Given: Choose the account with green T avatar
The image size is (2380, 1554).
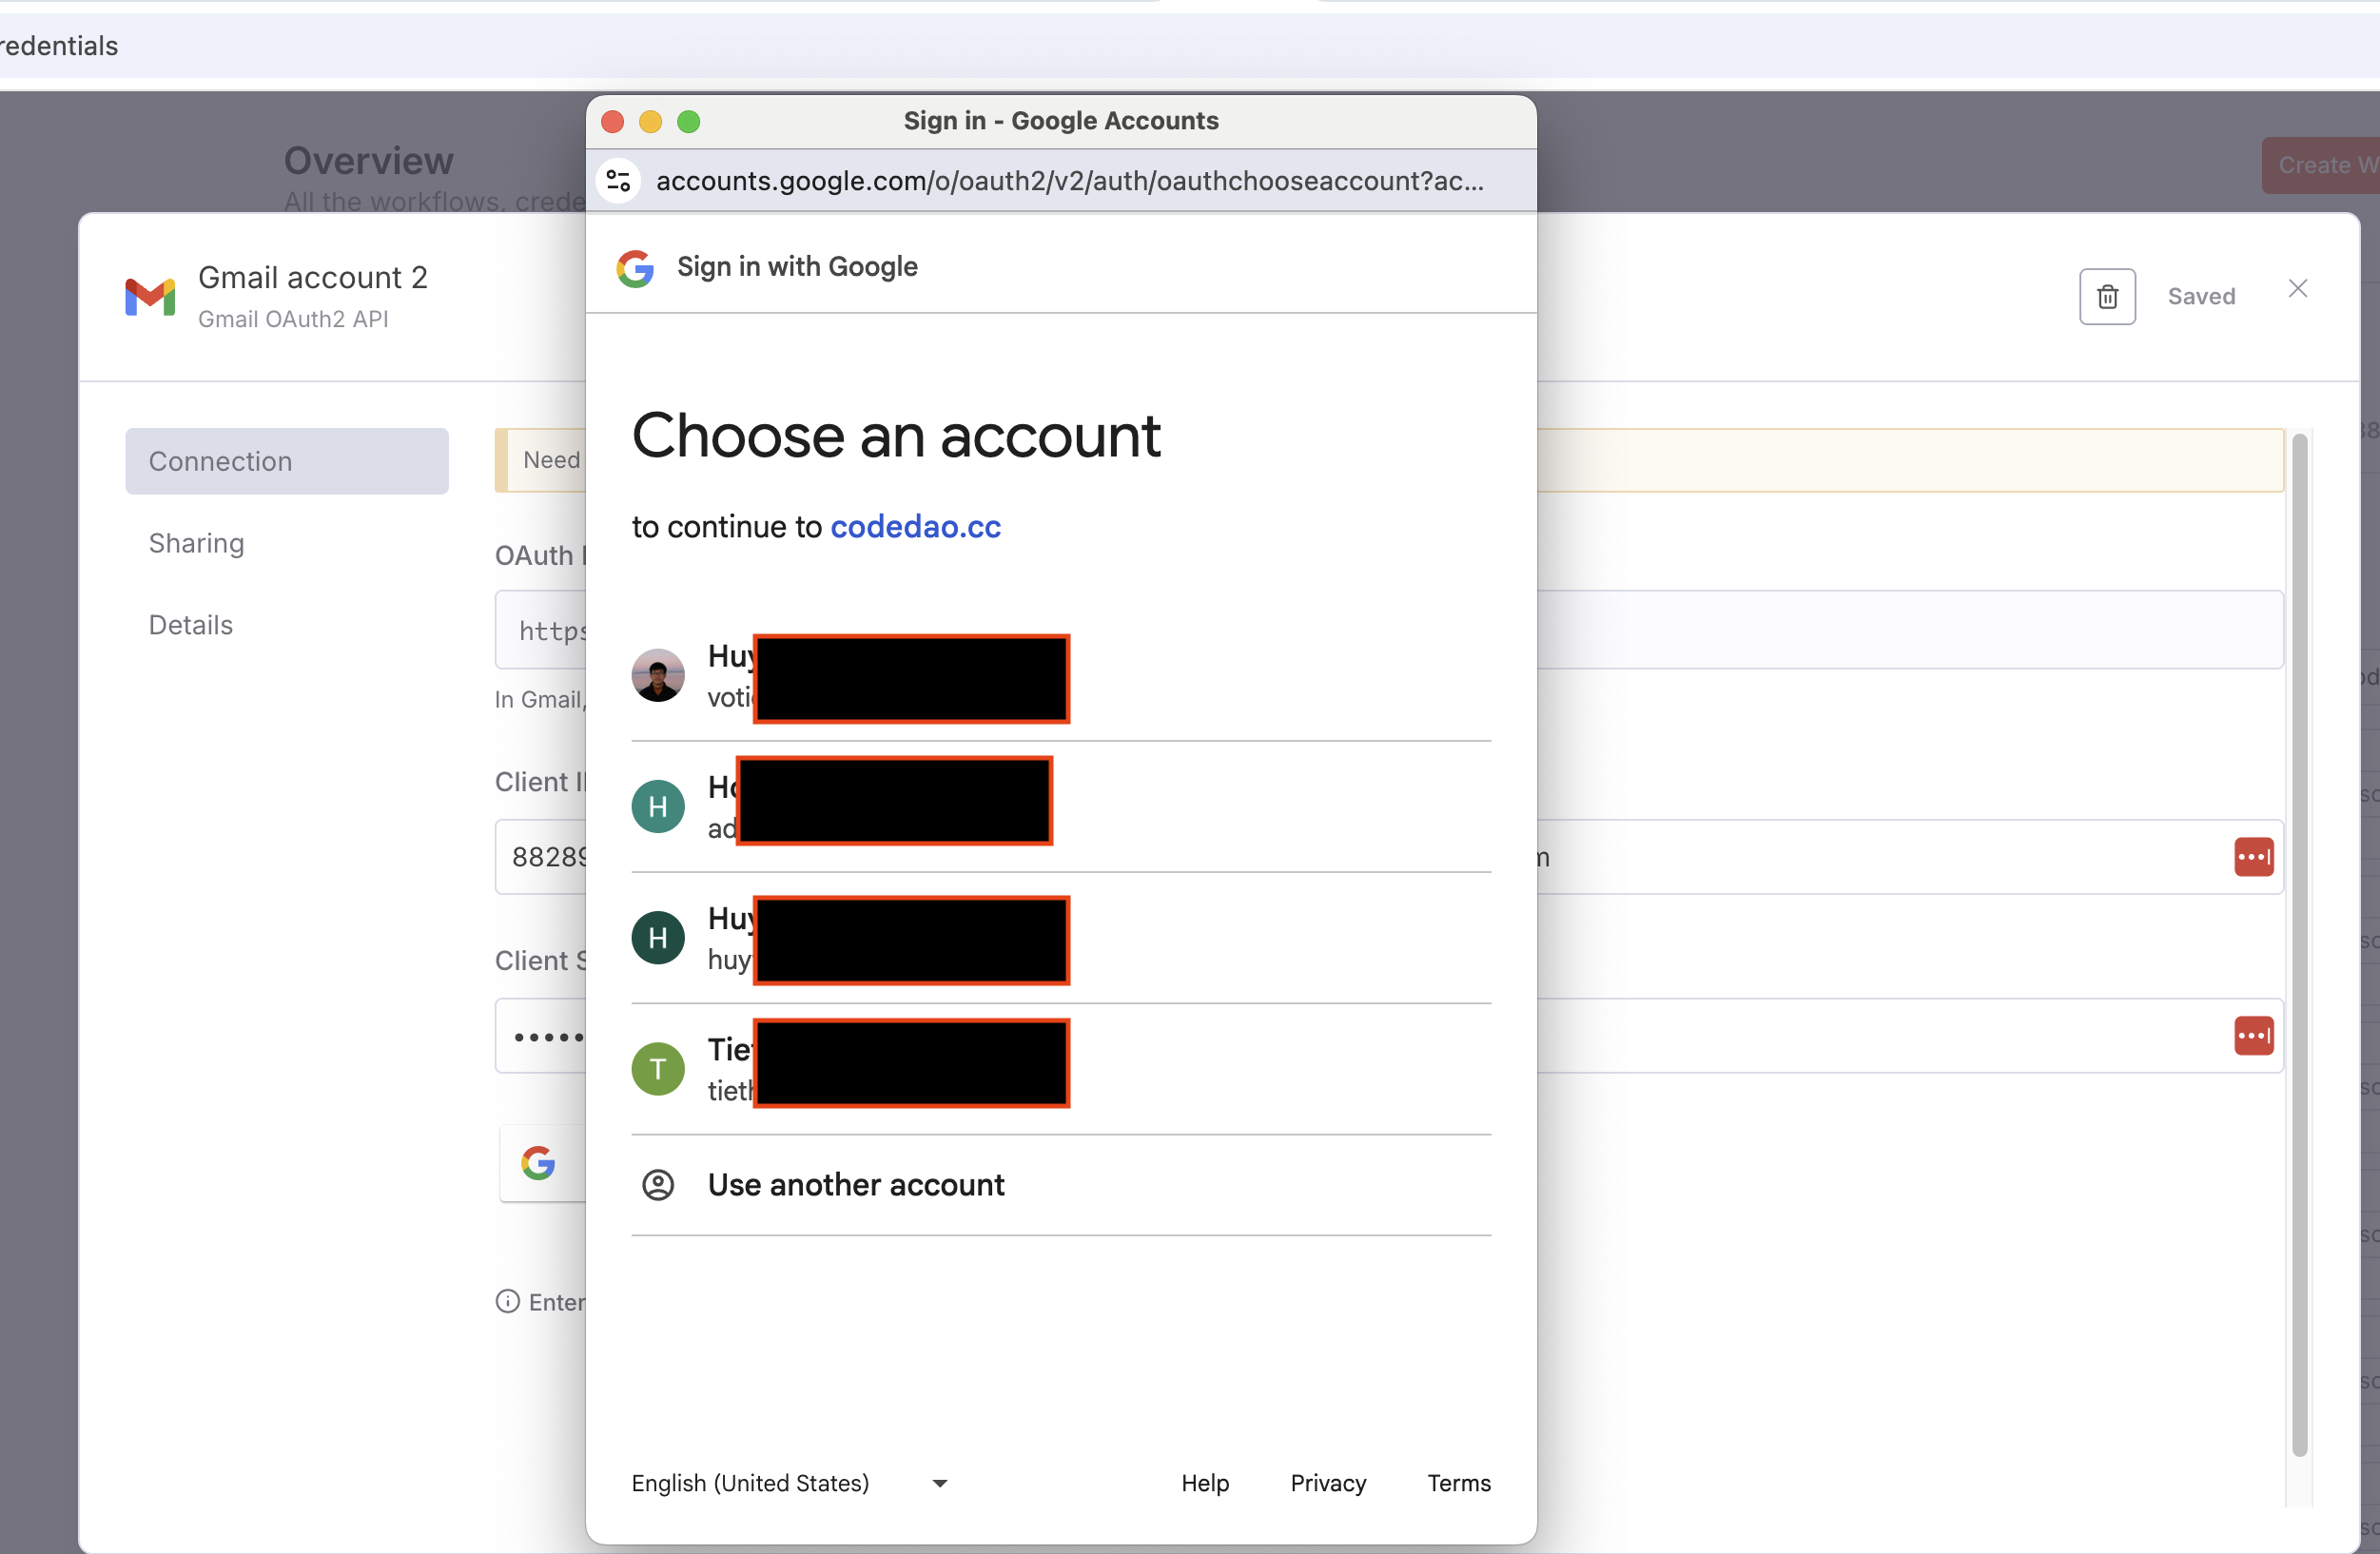Looking at the screenshot, I should click(1061, 1069).
